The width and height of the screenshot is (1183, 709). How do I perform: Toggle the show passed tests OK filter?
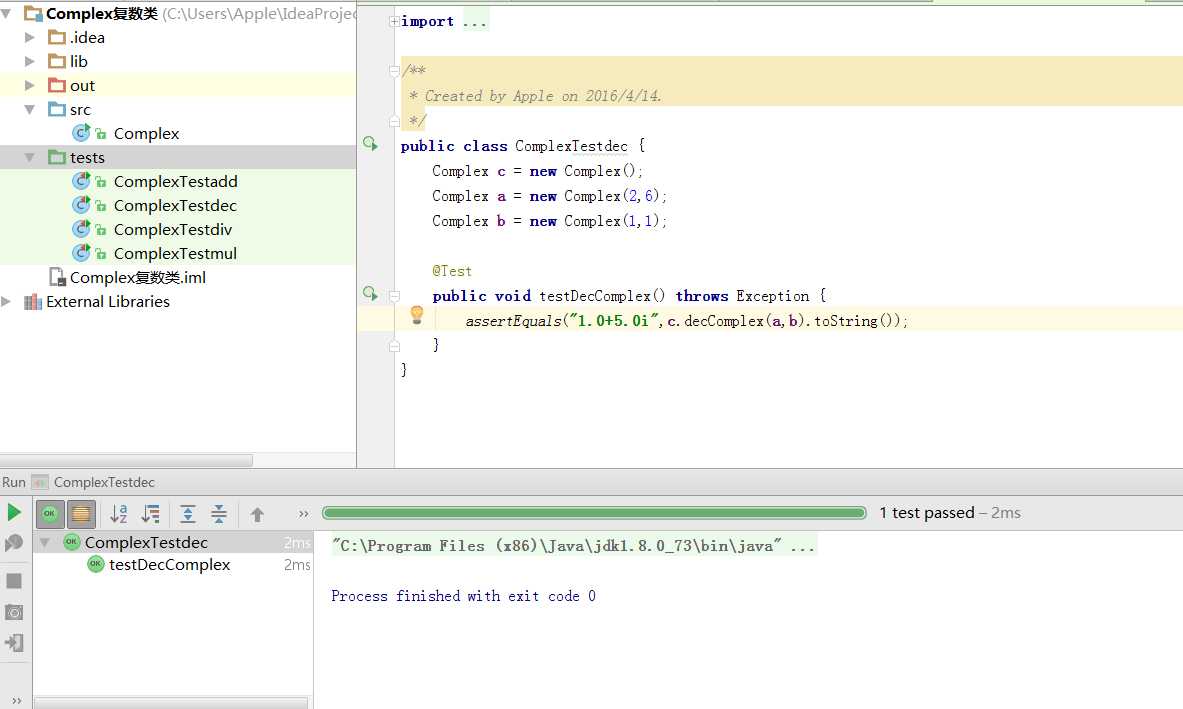tap(50, 514)
